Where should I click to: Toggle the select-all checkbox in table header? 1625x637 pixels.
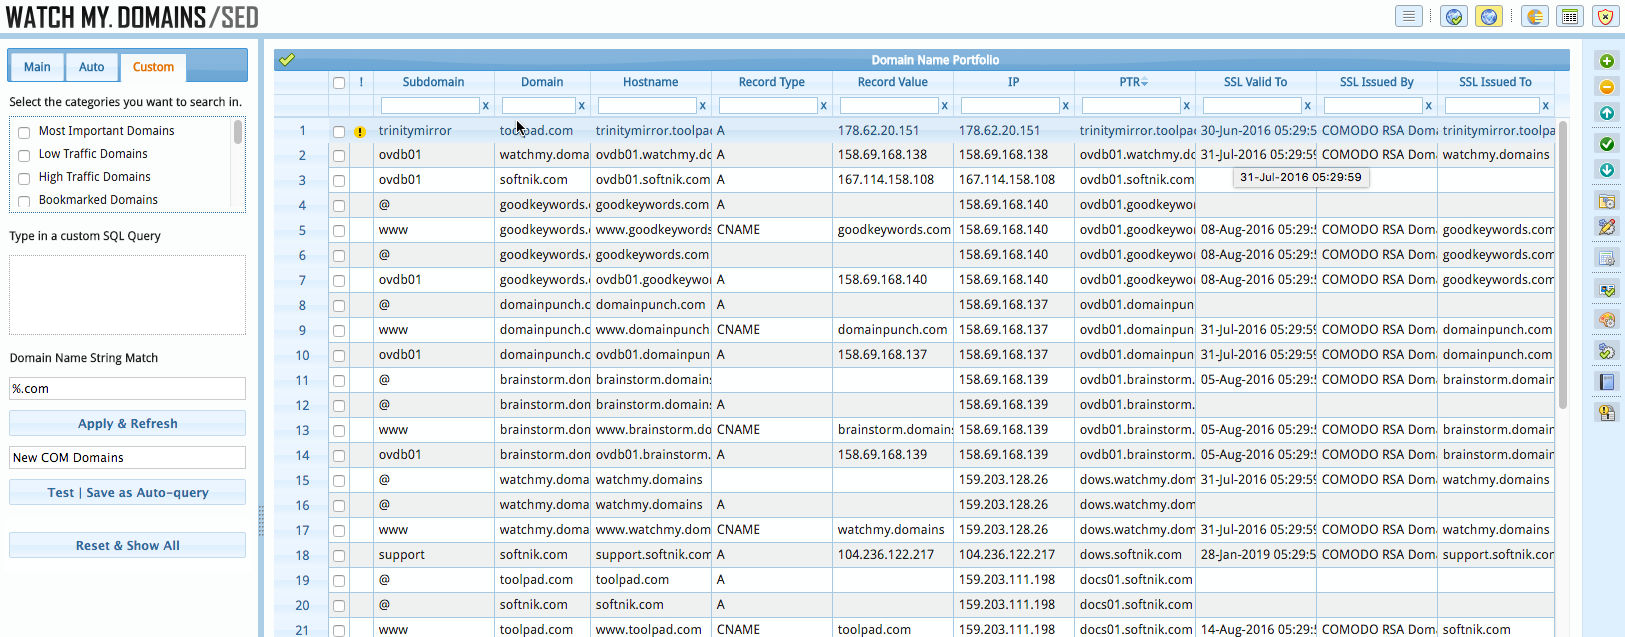pyautogui.click(x=339, y=83)
